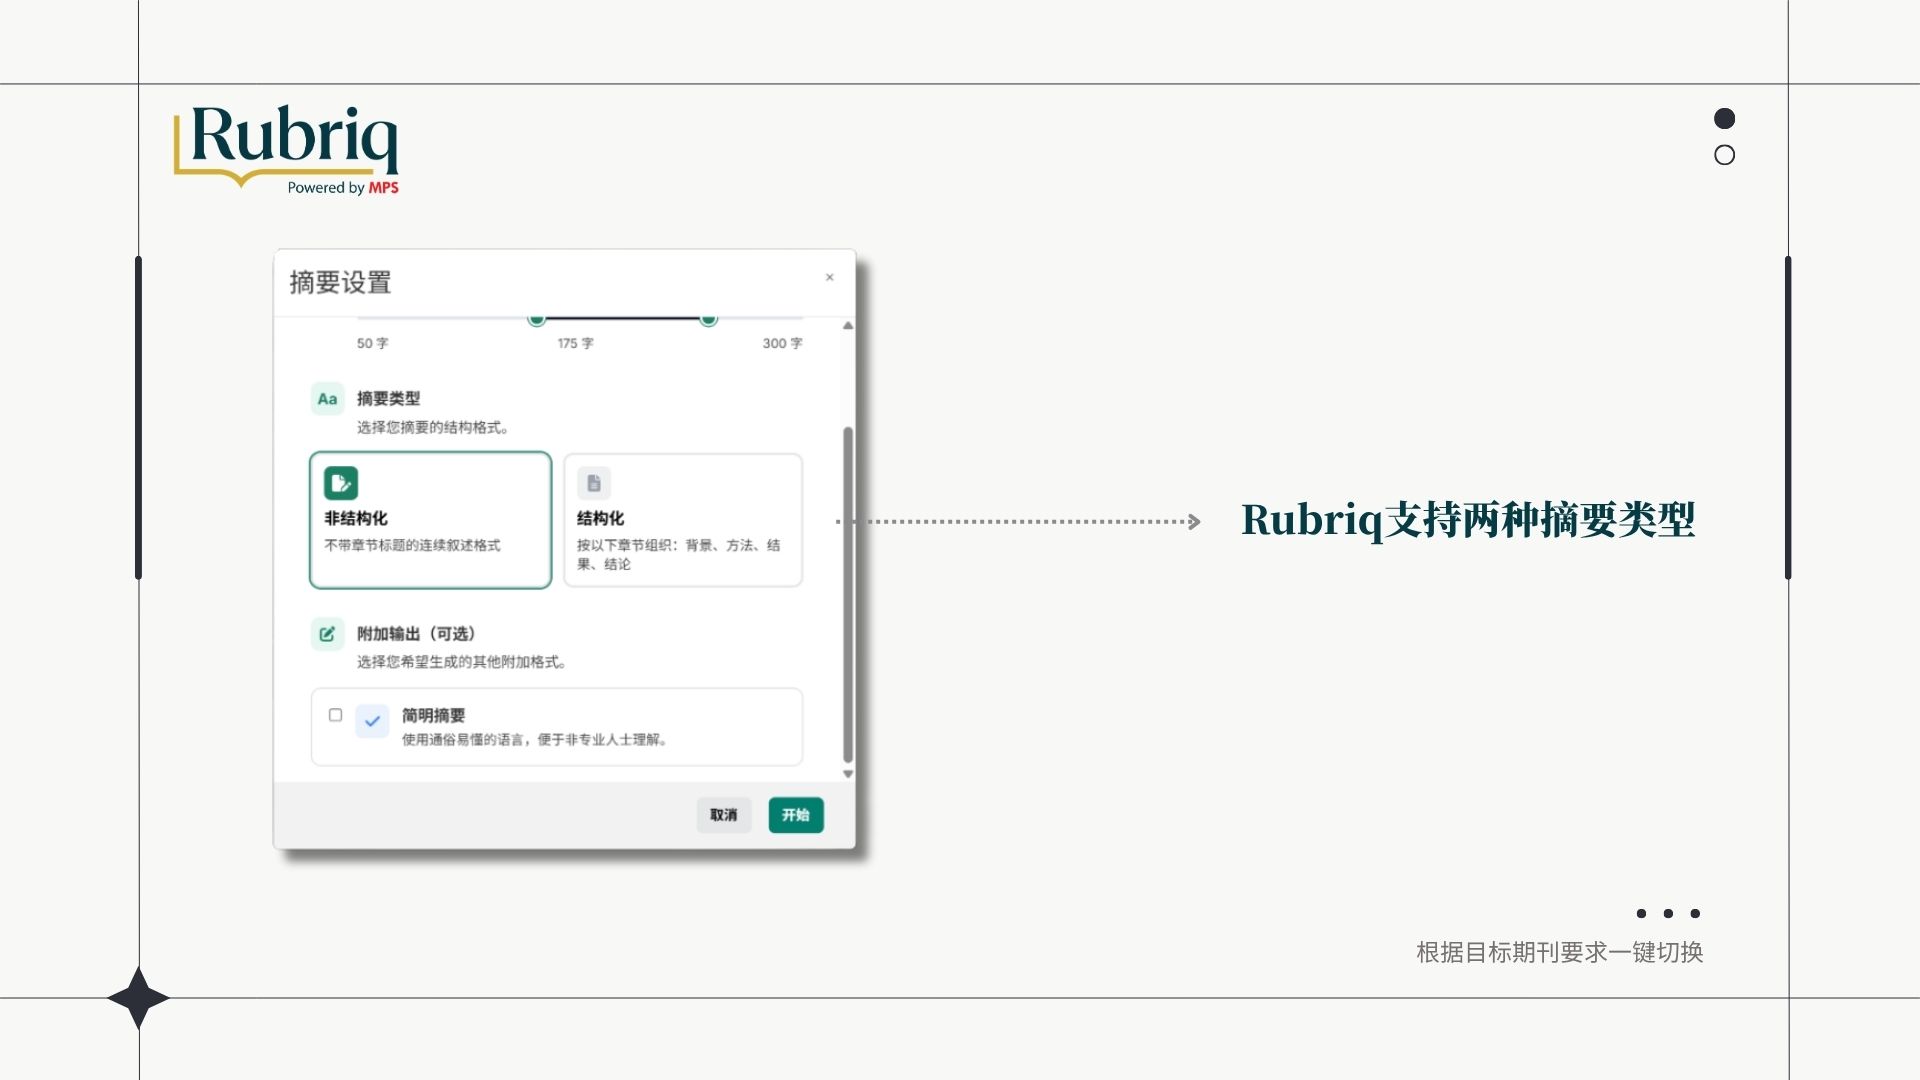Viewport: 1920px width, 1080px height.
Task: Click the dialog scrollbar down arrow
Action: (848, 774)
